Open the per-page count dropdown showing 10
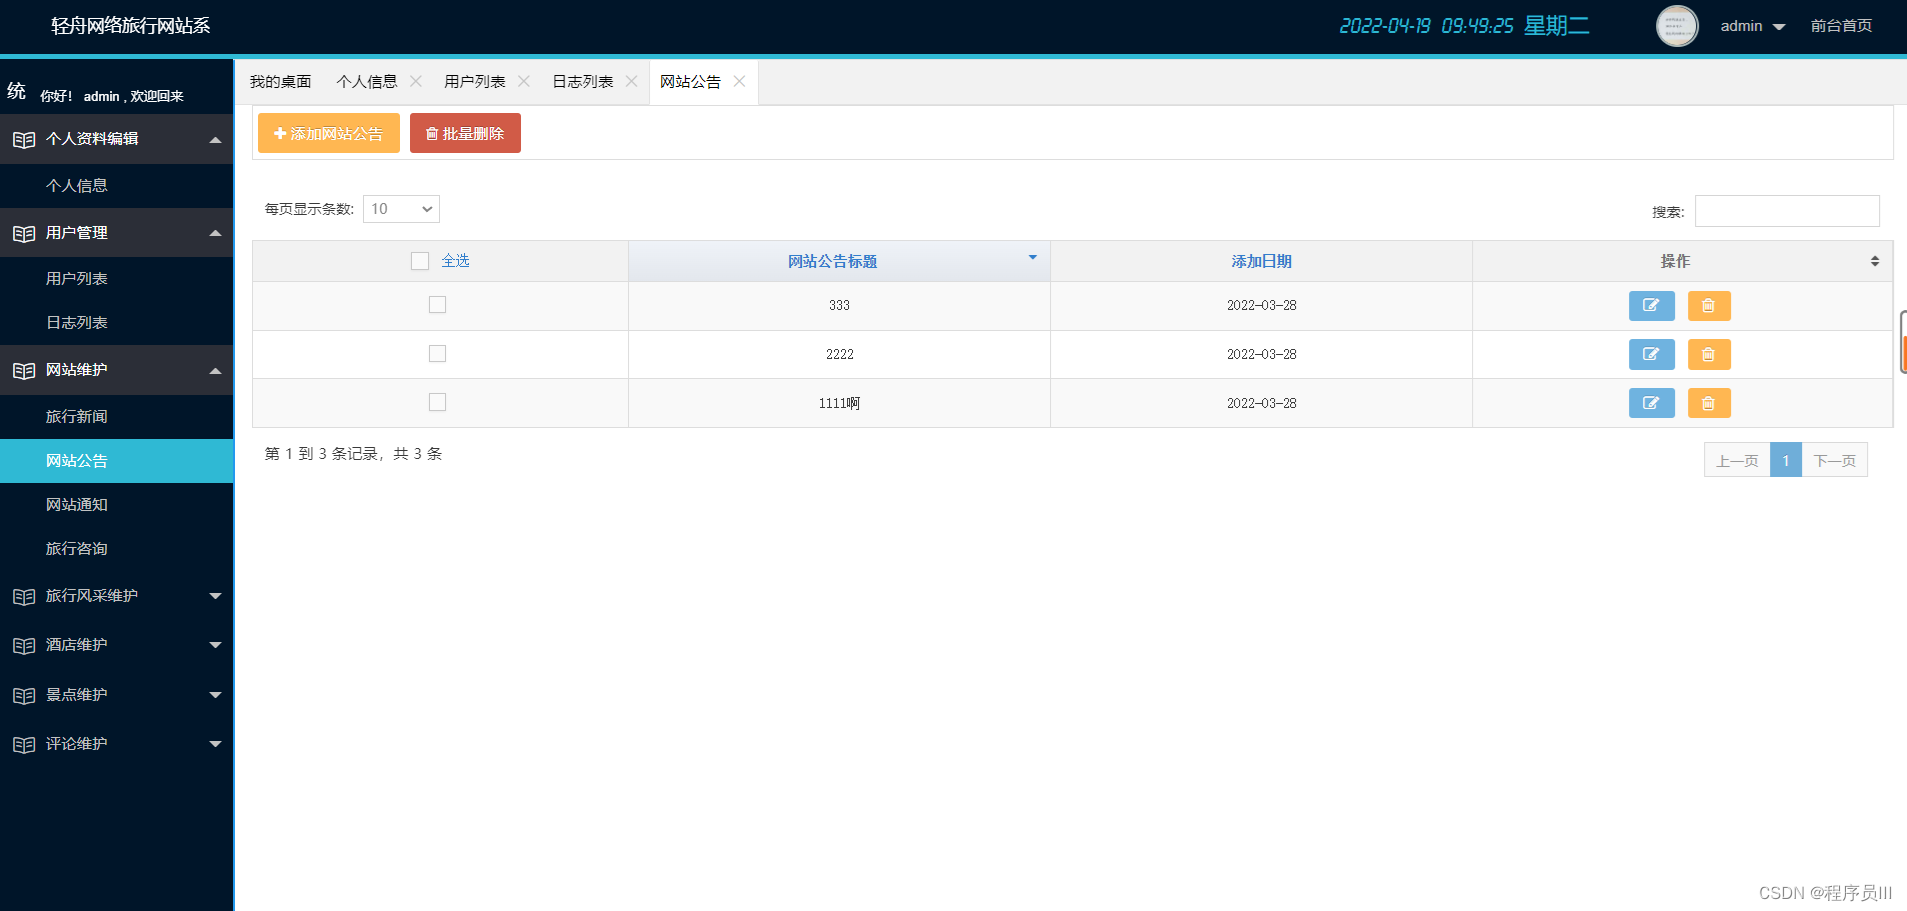Image resolution: width=1907 pixels, height=911 pixels. (x=400, y=209)
